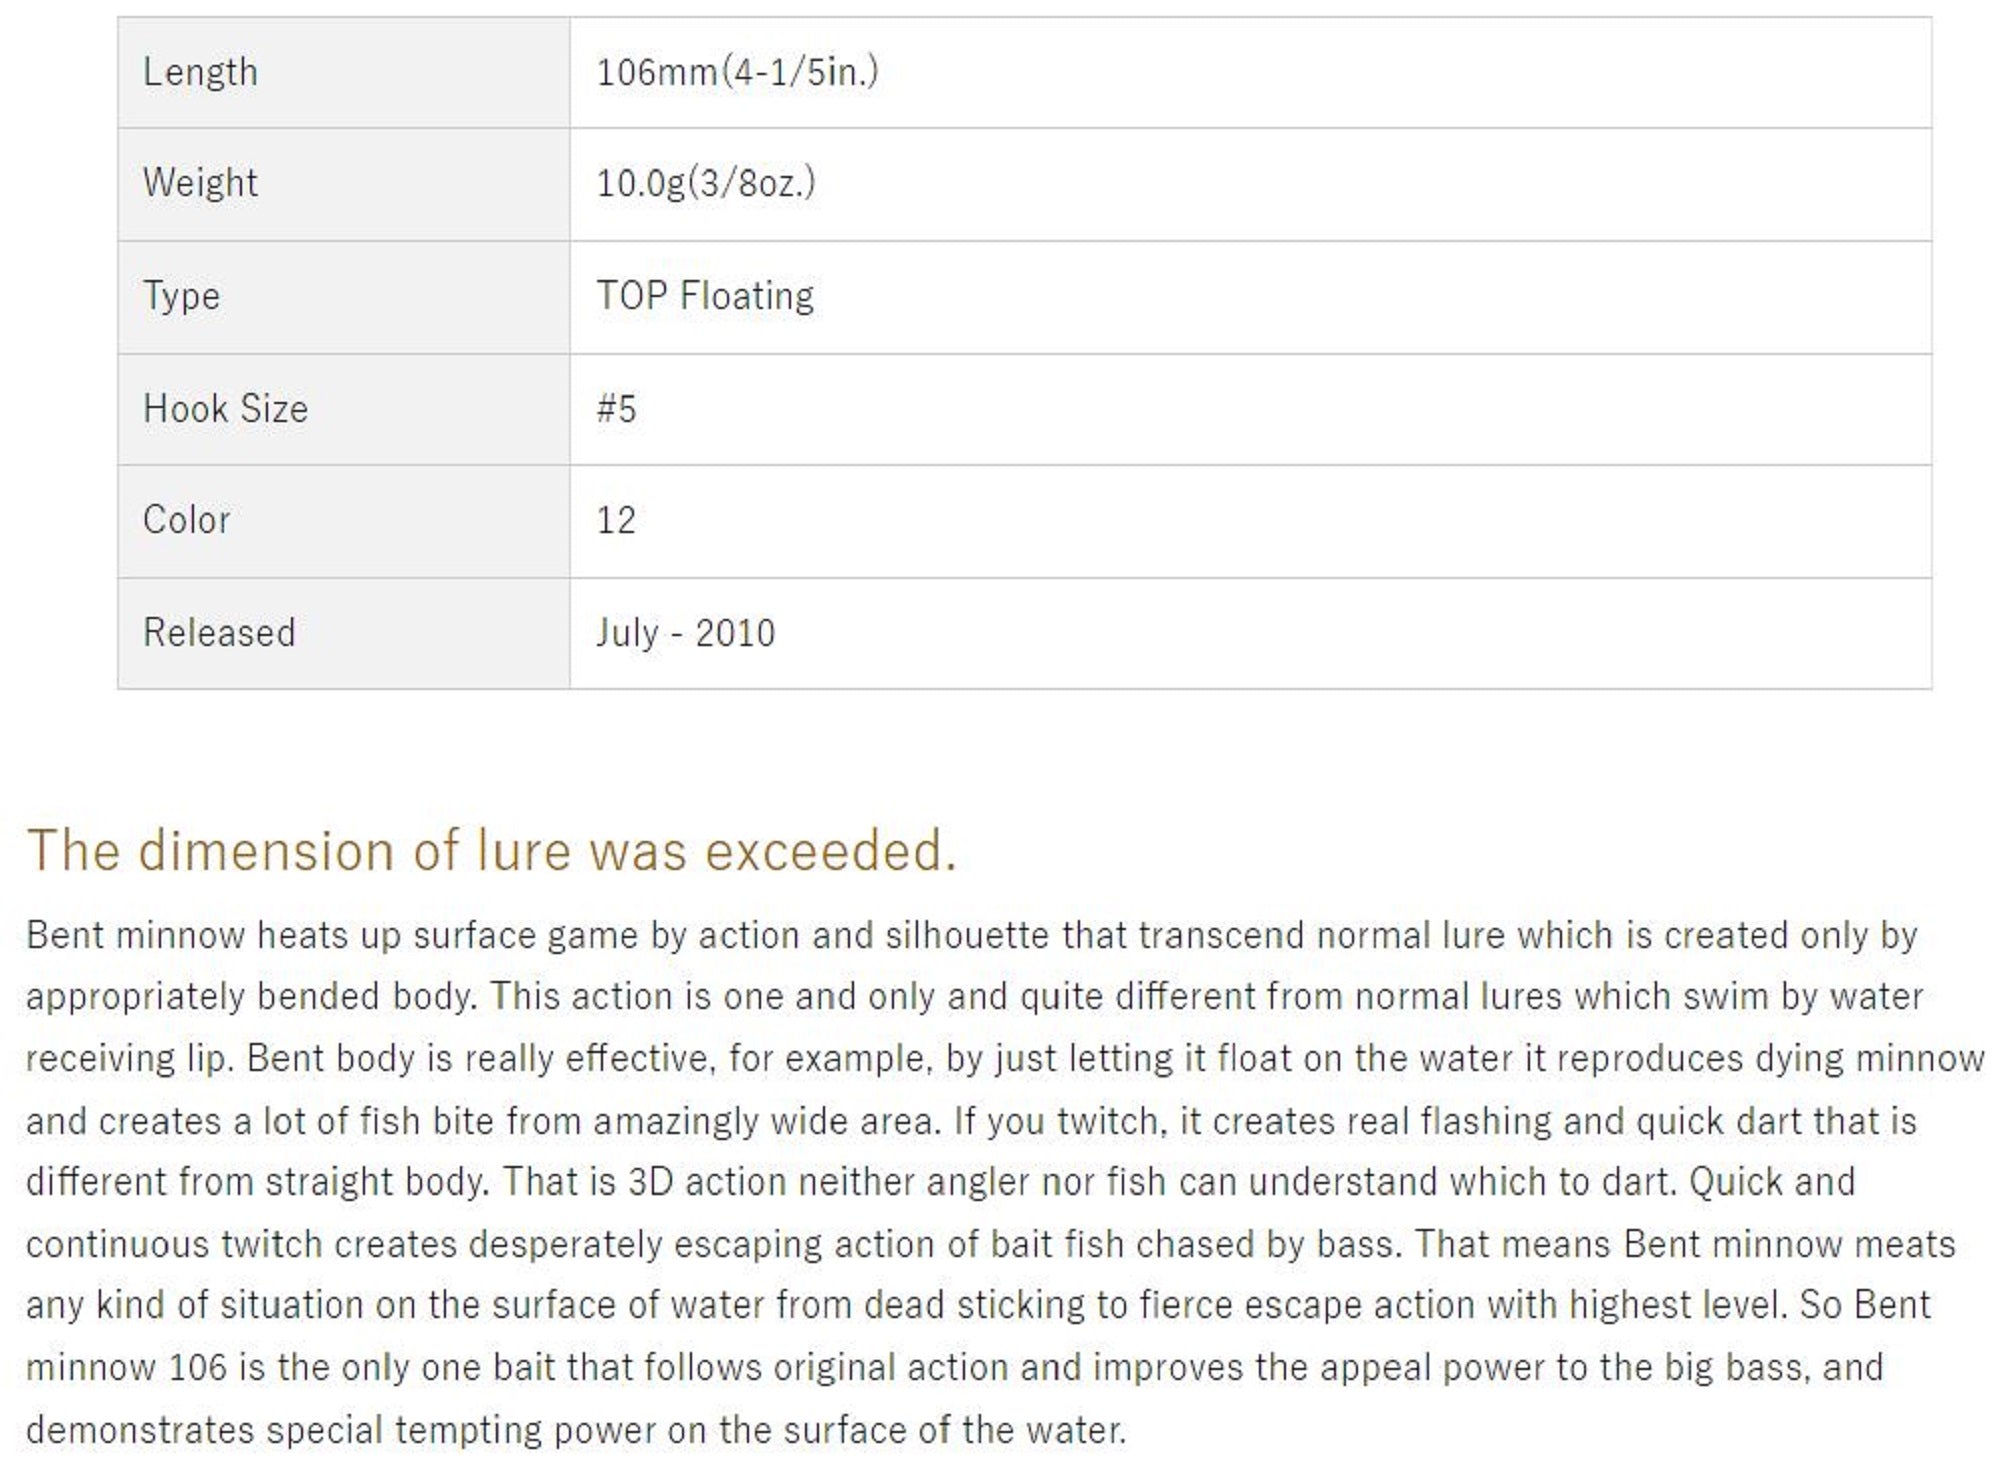2000x1475 pixels.
Task: Click the heading "The dimension of lure was exceeded."
Action: pos(491,851)
